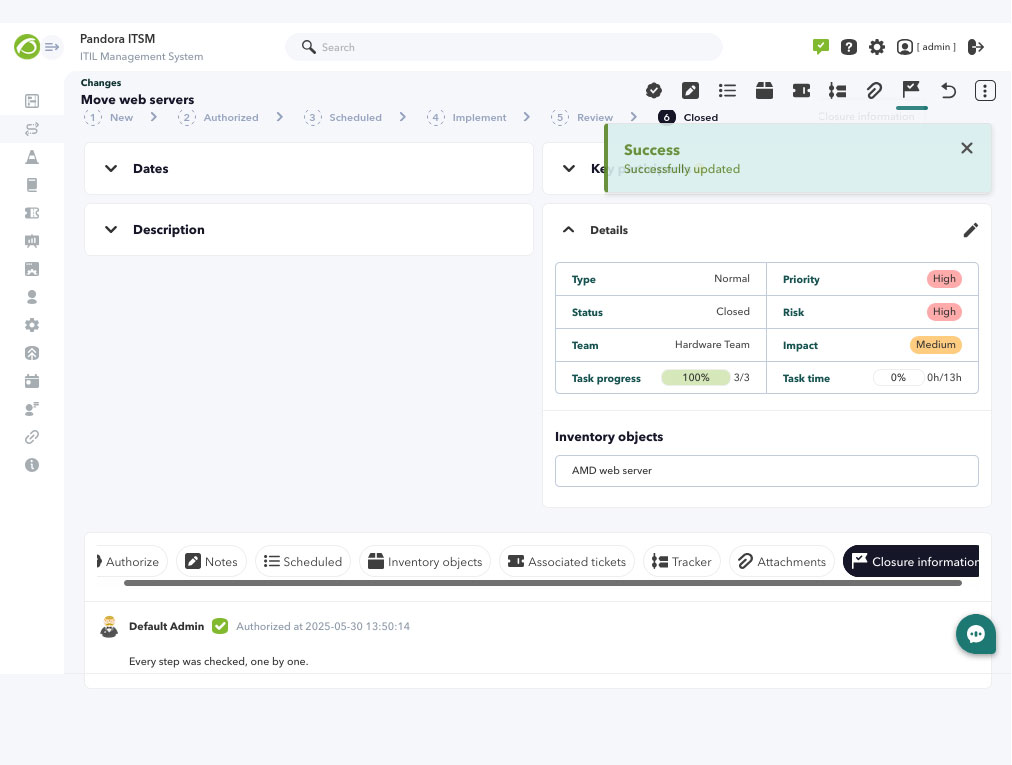Switch to the Inventory objects bottom tab
This screenshot has width=1012, height=765.
[x=425, y=562]
